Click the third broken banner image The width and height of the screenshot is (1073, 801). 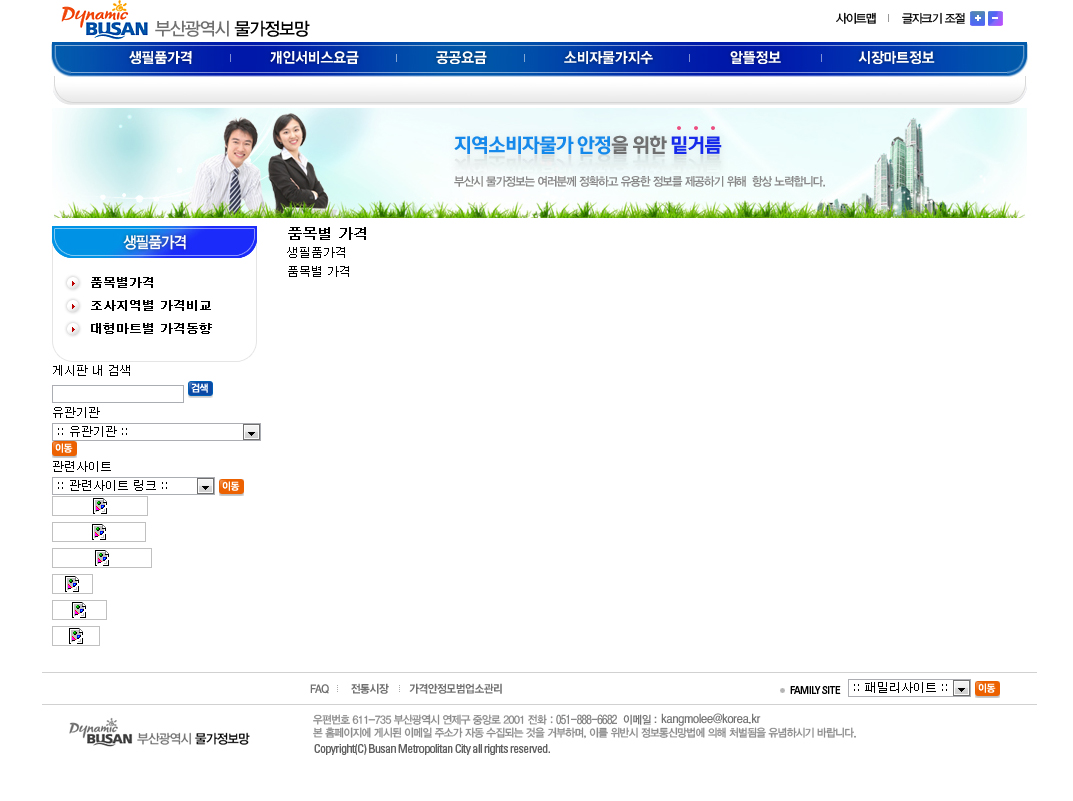click(102, 558)
